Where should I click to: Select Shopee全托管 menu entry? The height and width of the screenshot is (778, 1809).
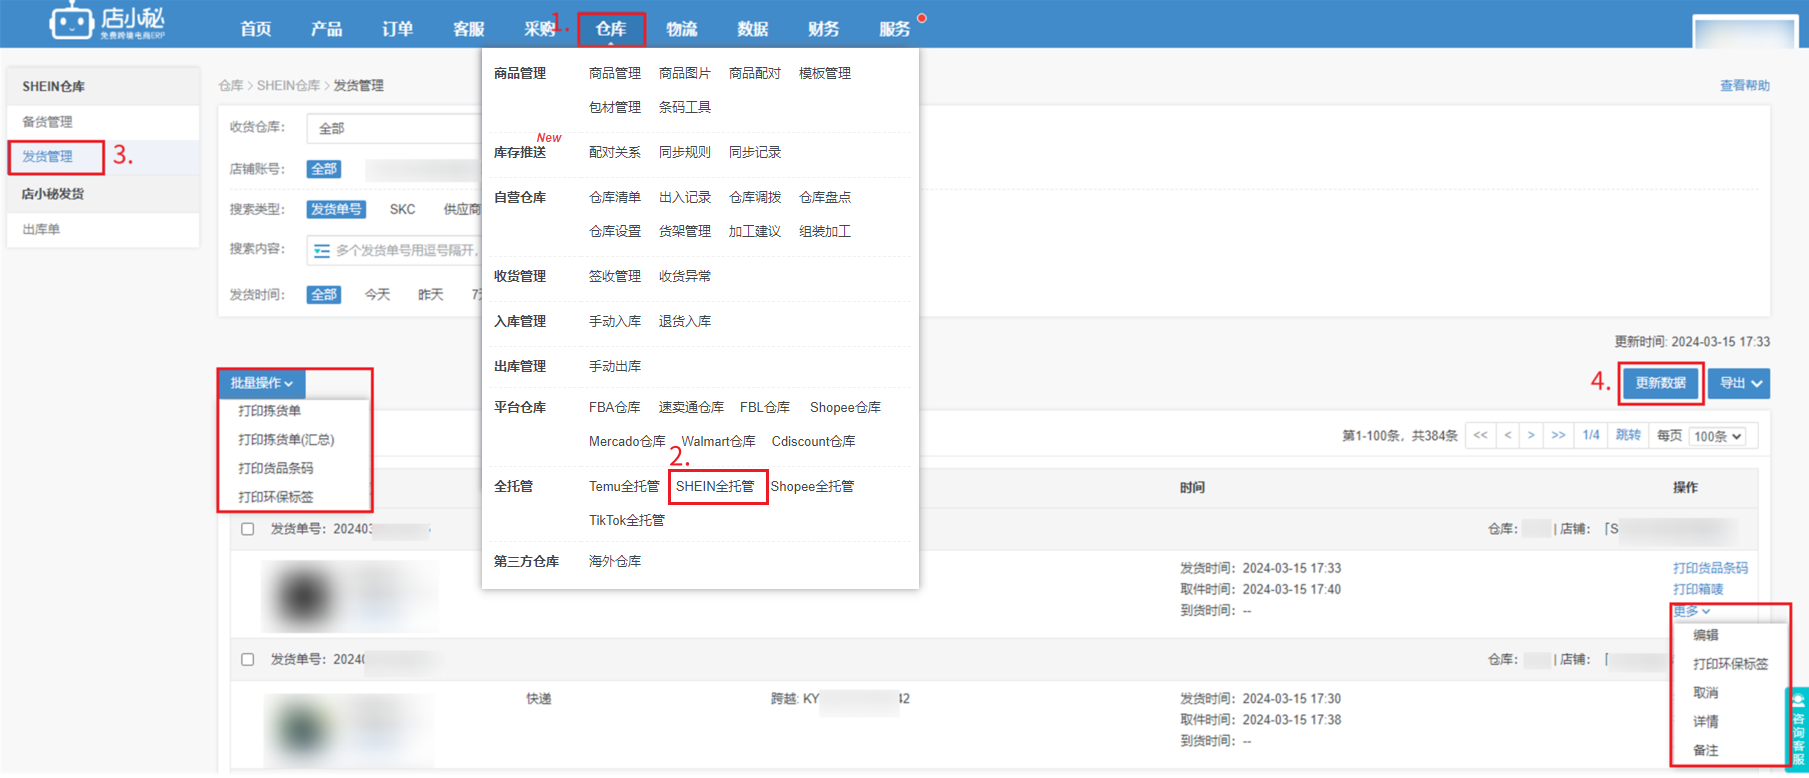click(812, 486)
